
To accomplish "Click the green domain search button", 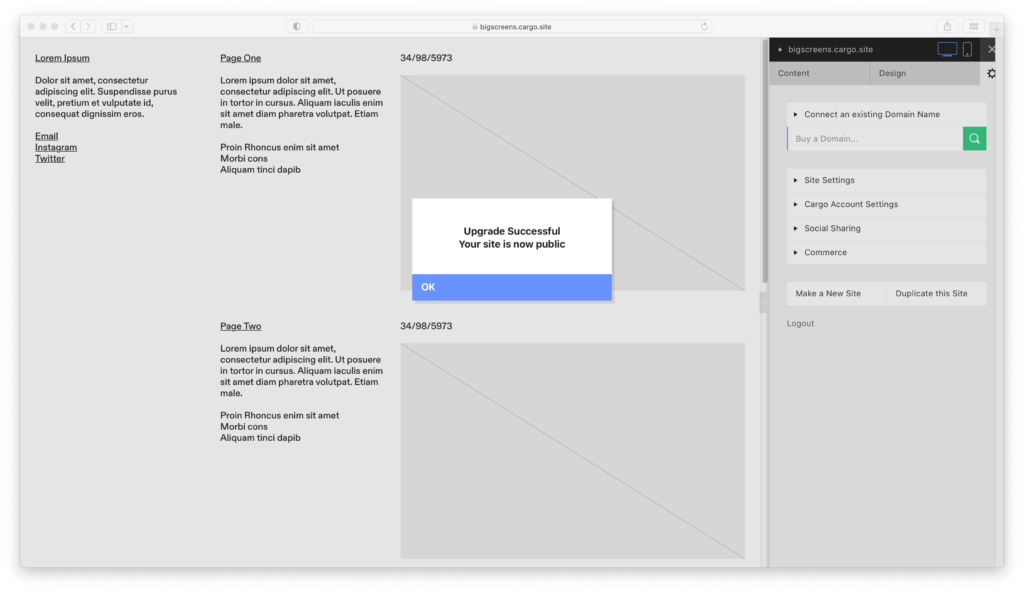I will coord(974,139).
